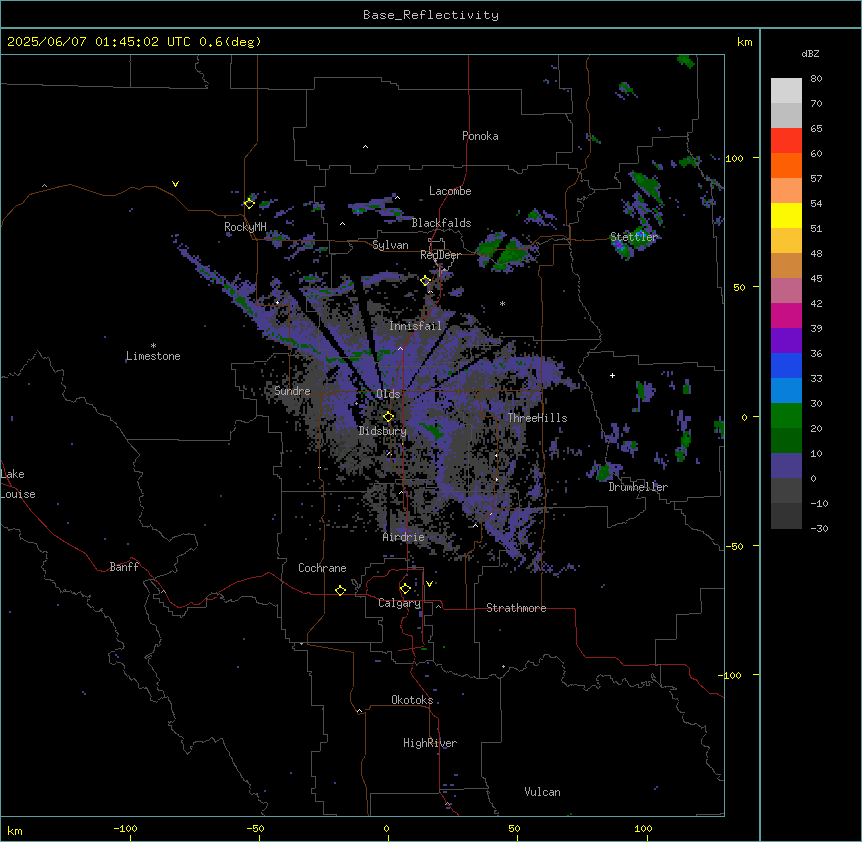This screenshot has width=862, height=842.
Task: Select the red 60-65 dBZ legend swatch
Action: click(x=786, y=141)
